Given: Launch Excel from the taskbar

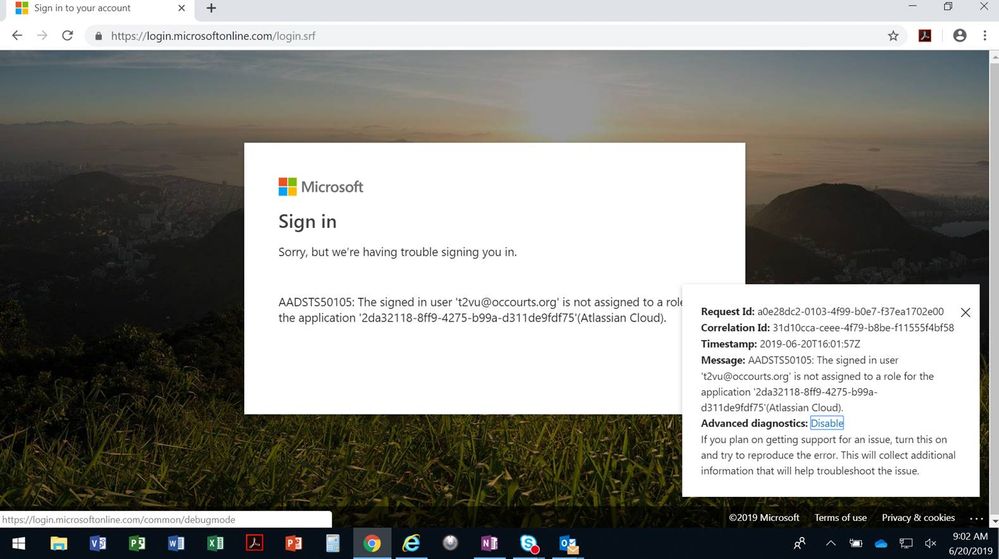Looking at the screenshot, I should click(x=215, y=543).
